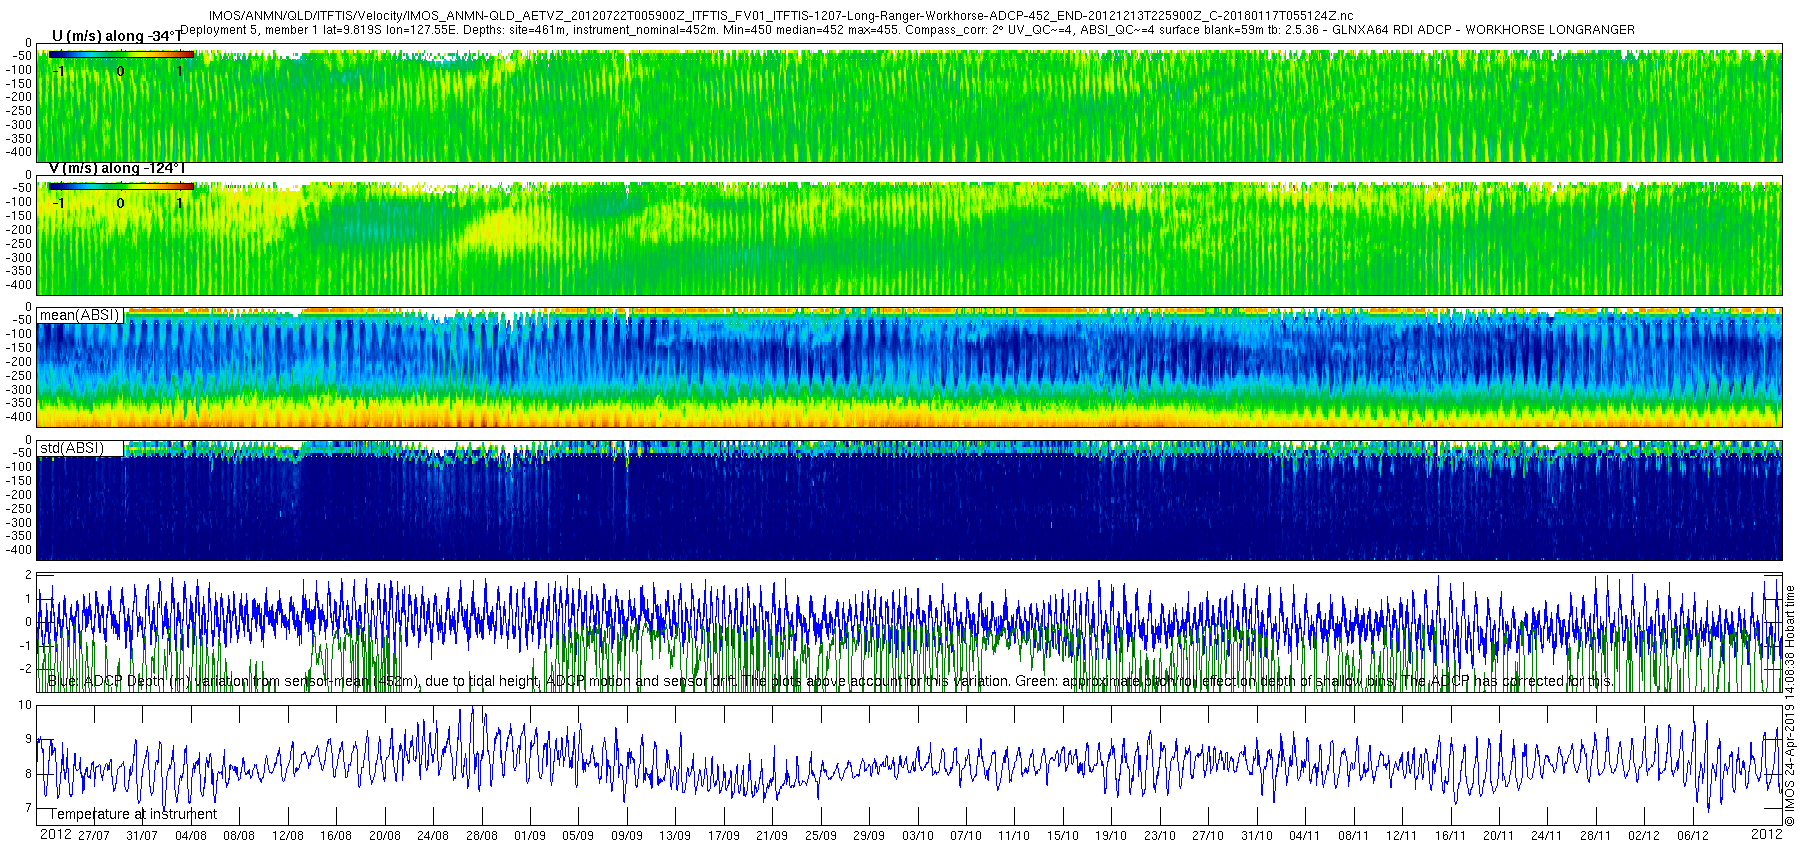The height and width of the screenshot is (850, 1800).
Task: Click the V velocity heatmap panel
Action: 910,235
